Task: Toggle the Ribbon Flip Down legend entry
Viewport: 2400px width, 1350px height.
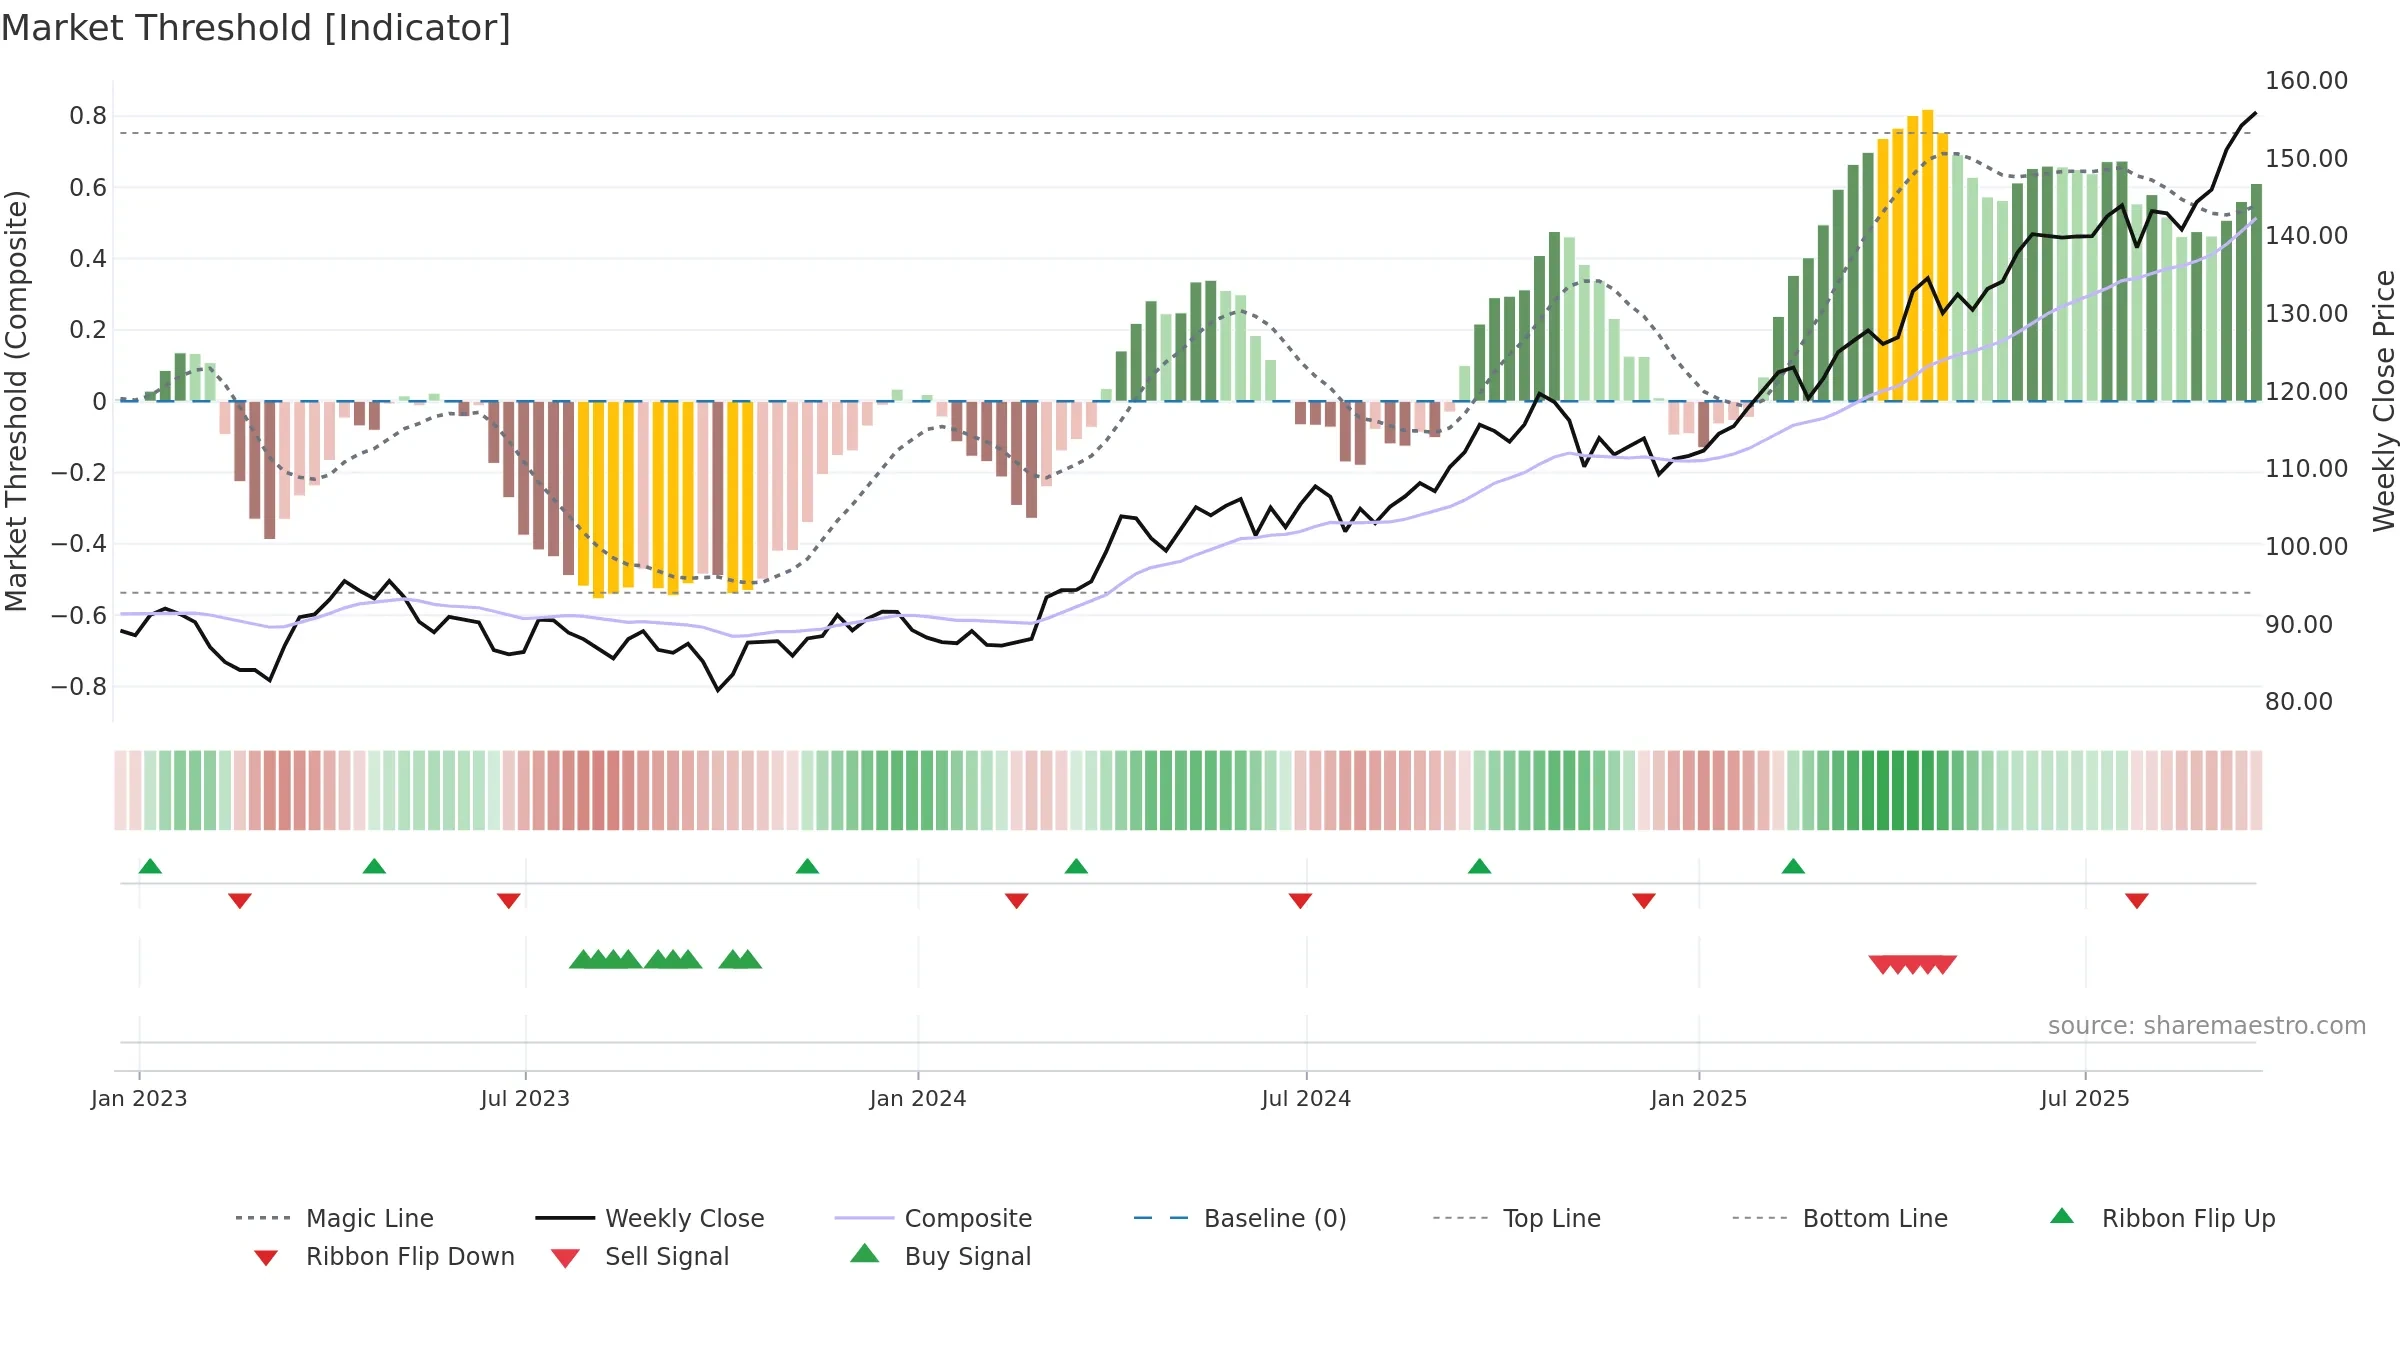Action: [384, 1256]
